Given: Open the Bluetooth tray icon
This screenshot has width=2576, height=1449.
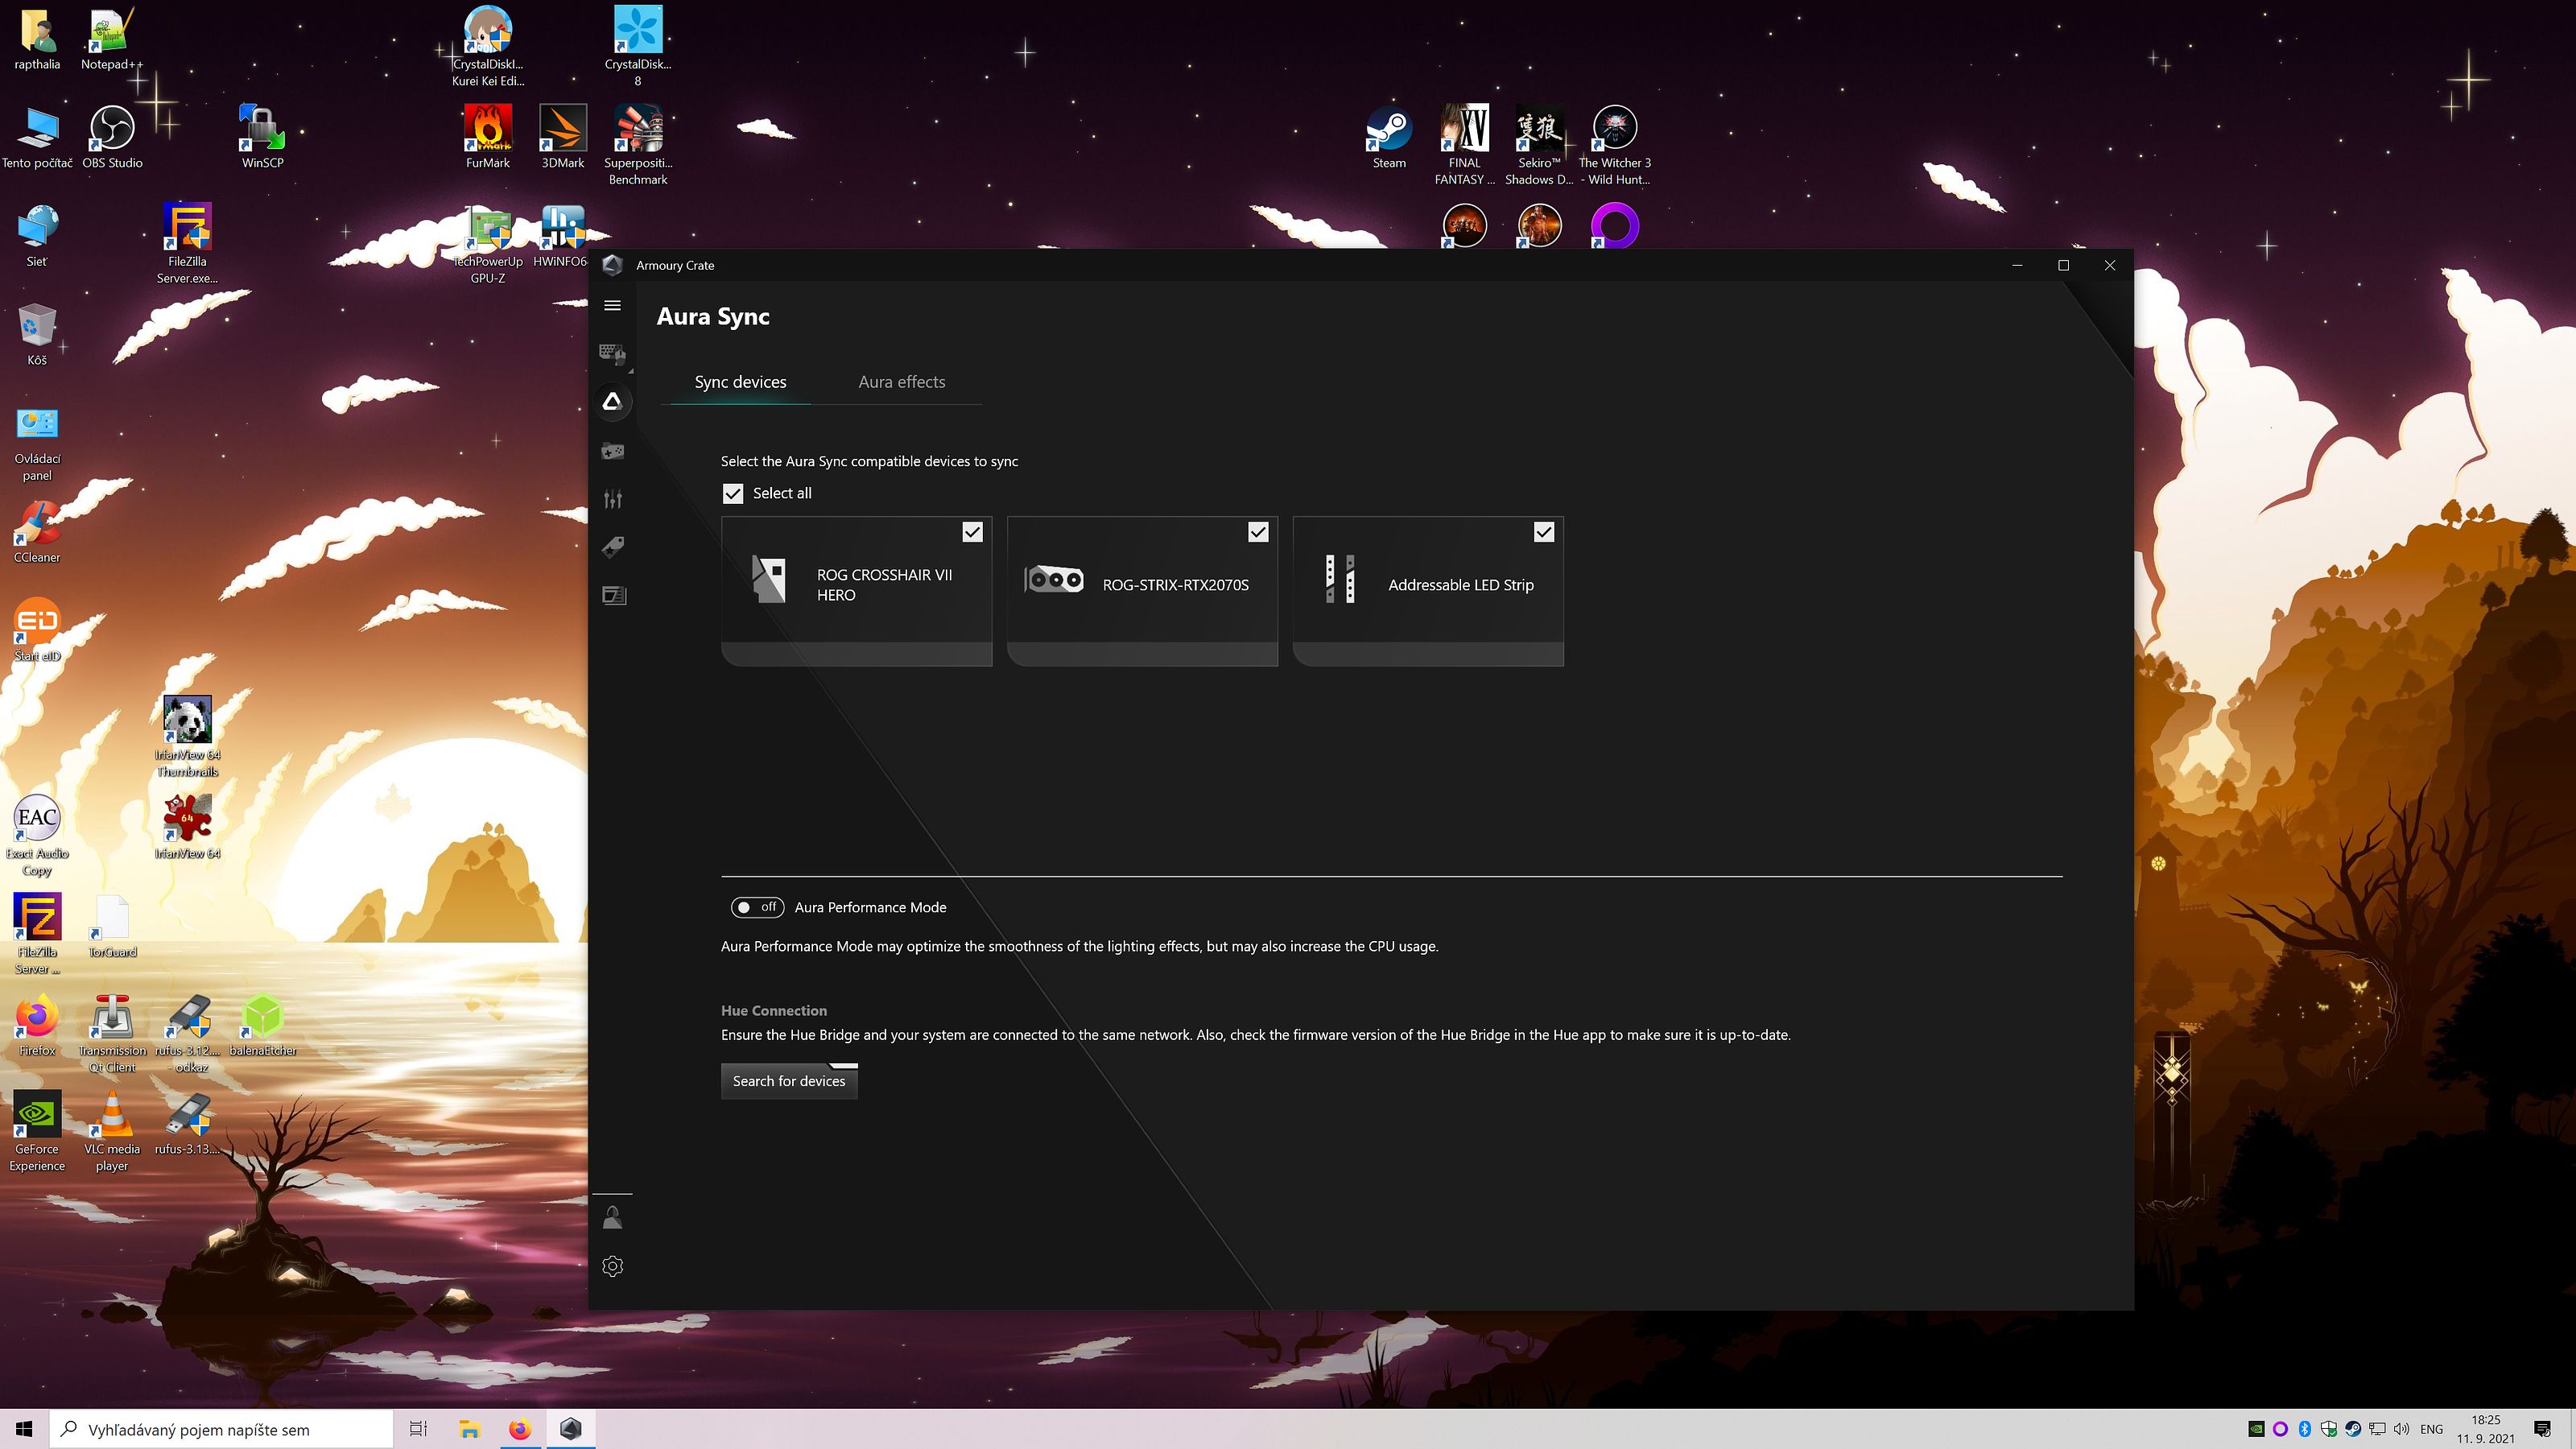Looking at the screenshot, I should (x=2304, y=1429).
